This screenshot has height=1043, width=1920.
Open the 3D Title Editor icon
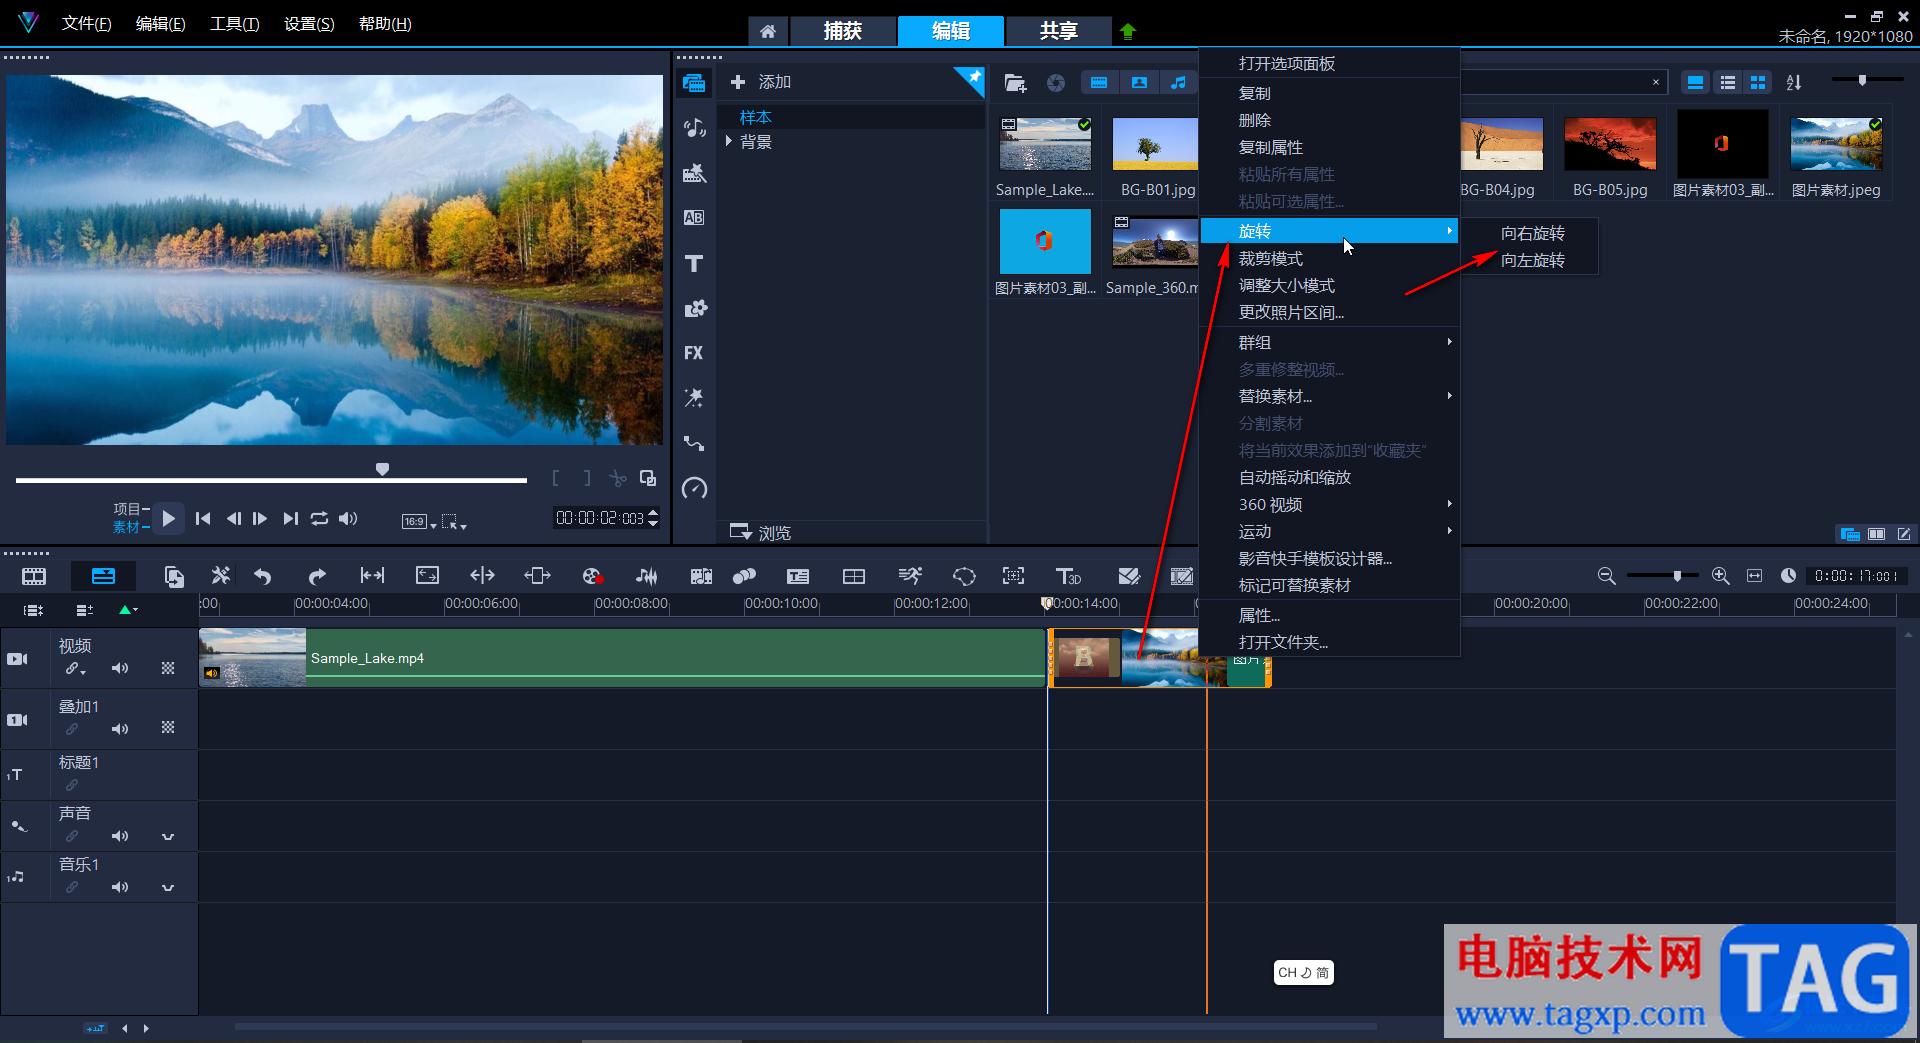(1068, 576)
